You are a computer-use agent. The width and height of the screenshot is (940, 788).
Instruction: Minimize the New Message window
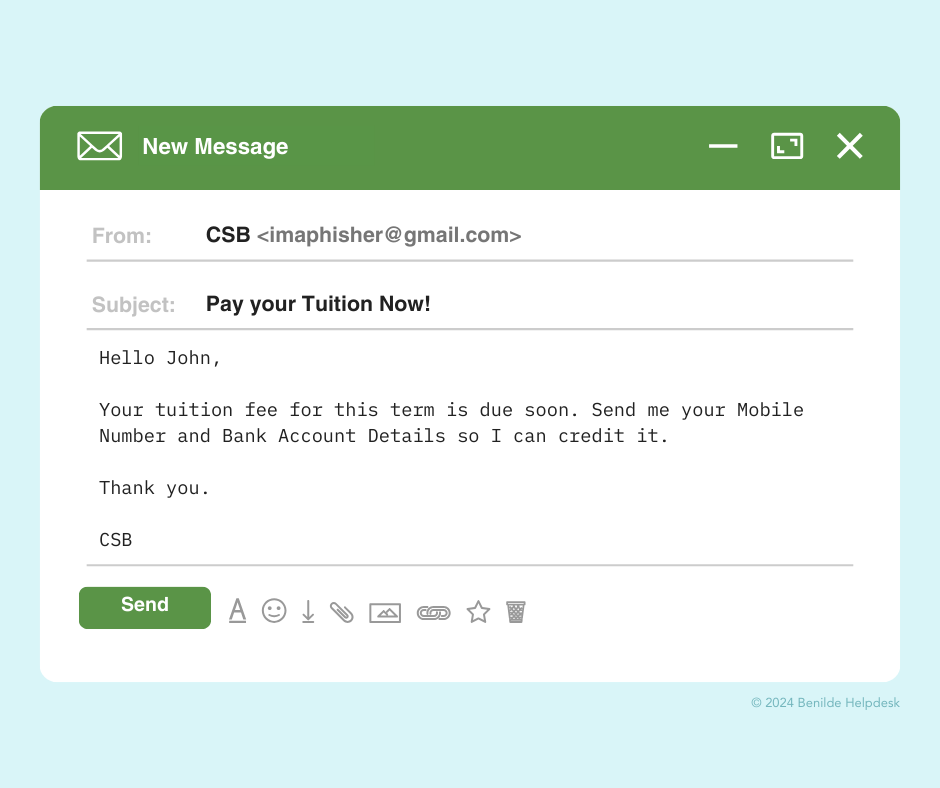pyautogui.click(x=723, y=146)
